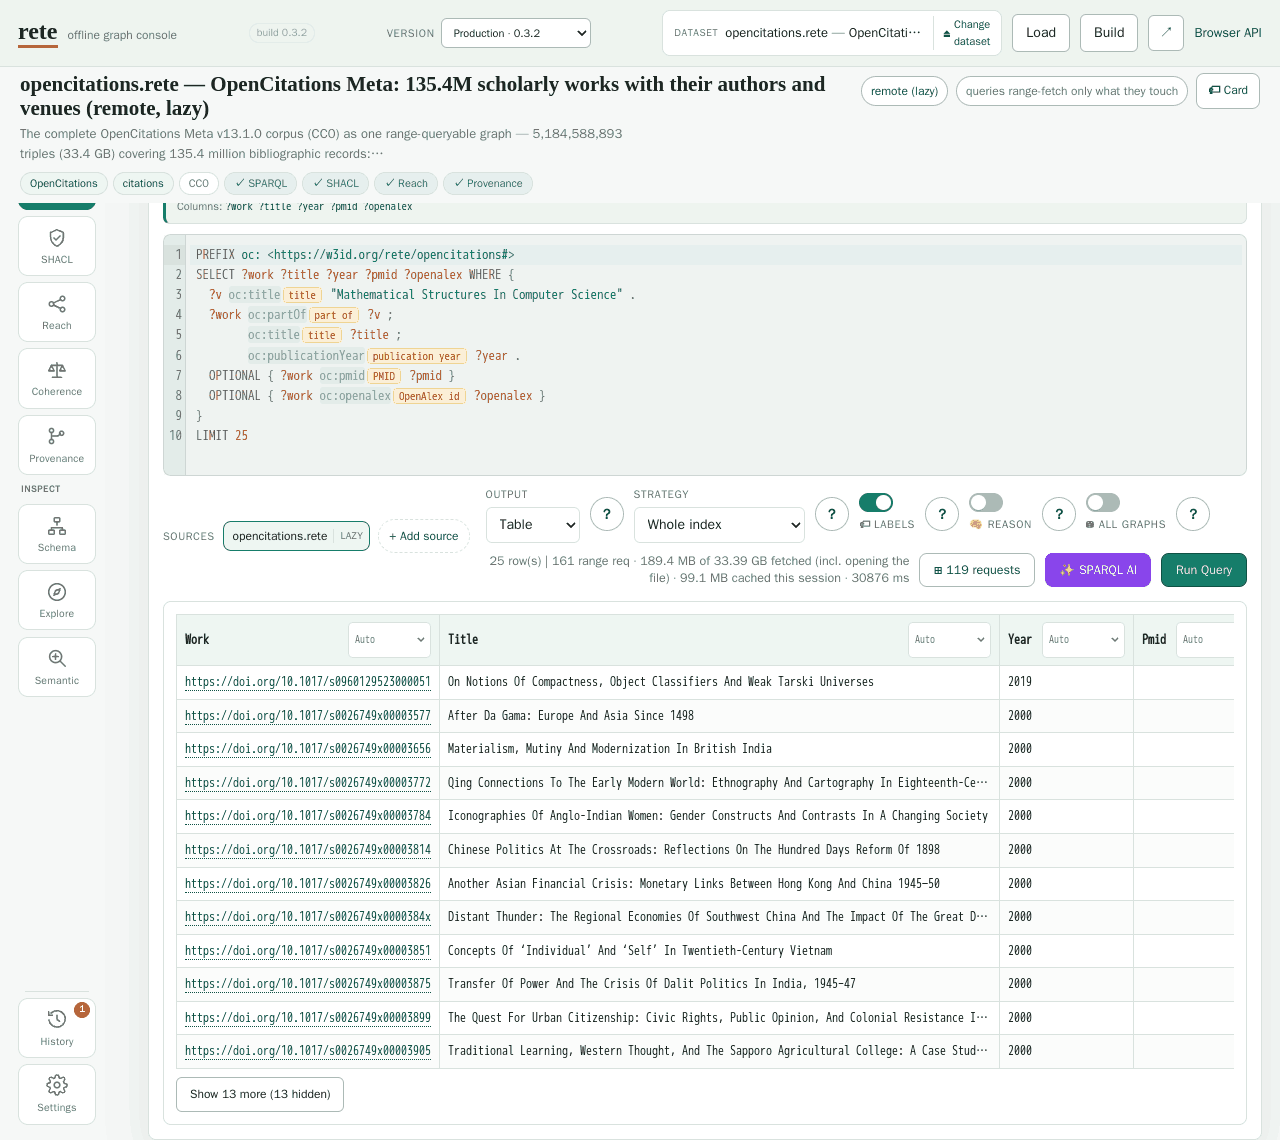Run the query
The image size is (1280, 1140).
point(1204,570)
